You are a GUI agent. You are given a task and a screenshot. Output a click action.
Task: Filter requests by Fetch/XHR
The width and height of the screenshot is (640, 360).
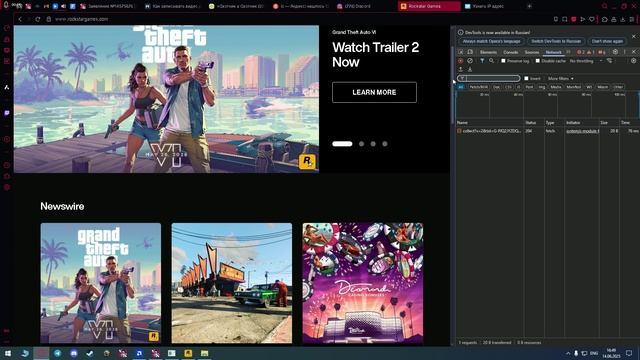coord(478,87)
